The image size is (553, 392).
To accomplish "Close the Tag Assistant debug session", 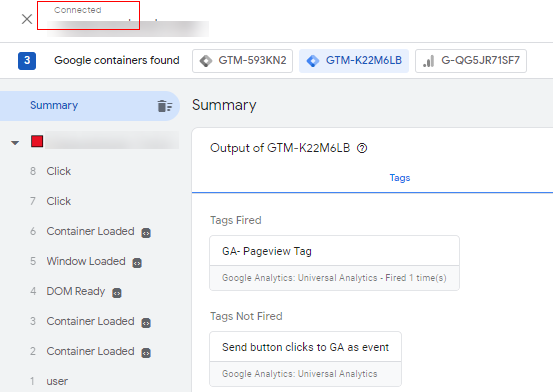I will click(27, 19).
